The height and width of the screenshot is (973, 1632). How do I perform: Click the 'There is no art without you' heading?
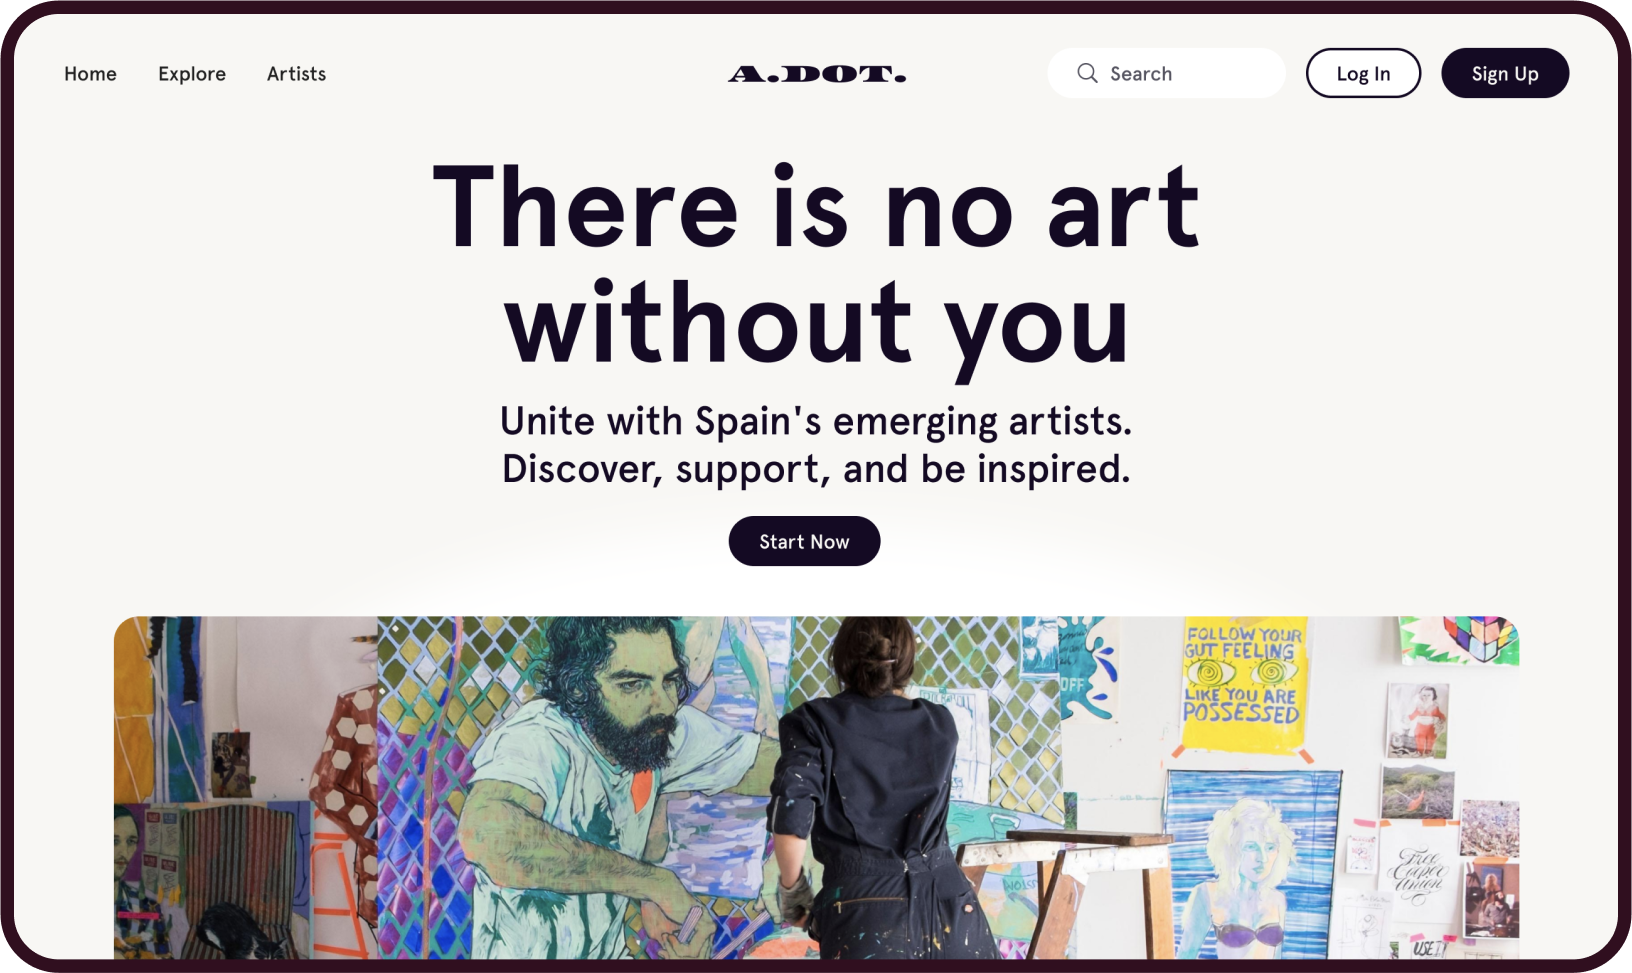[x=816, y=264]
